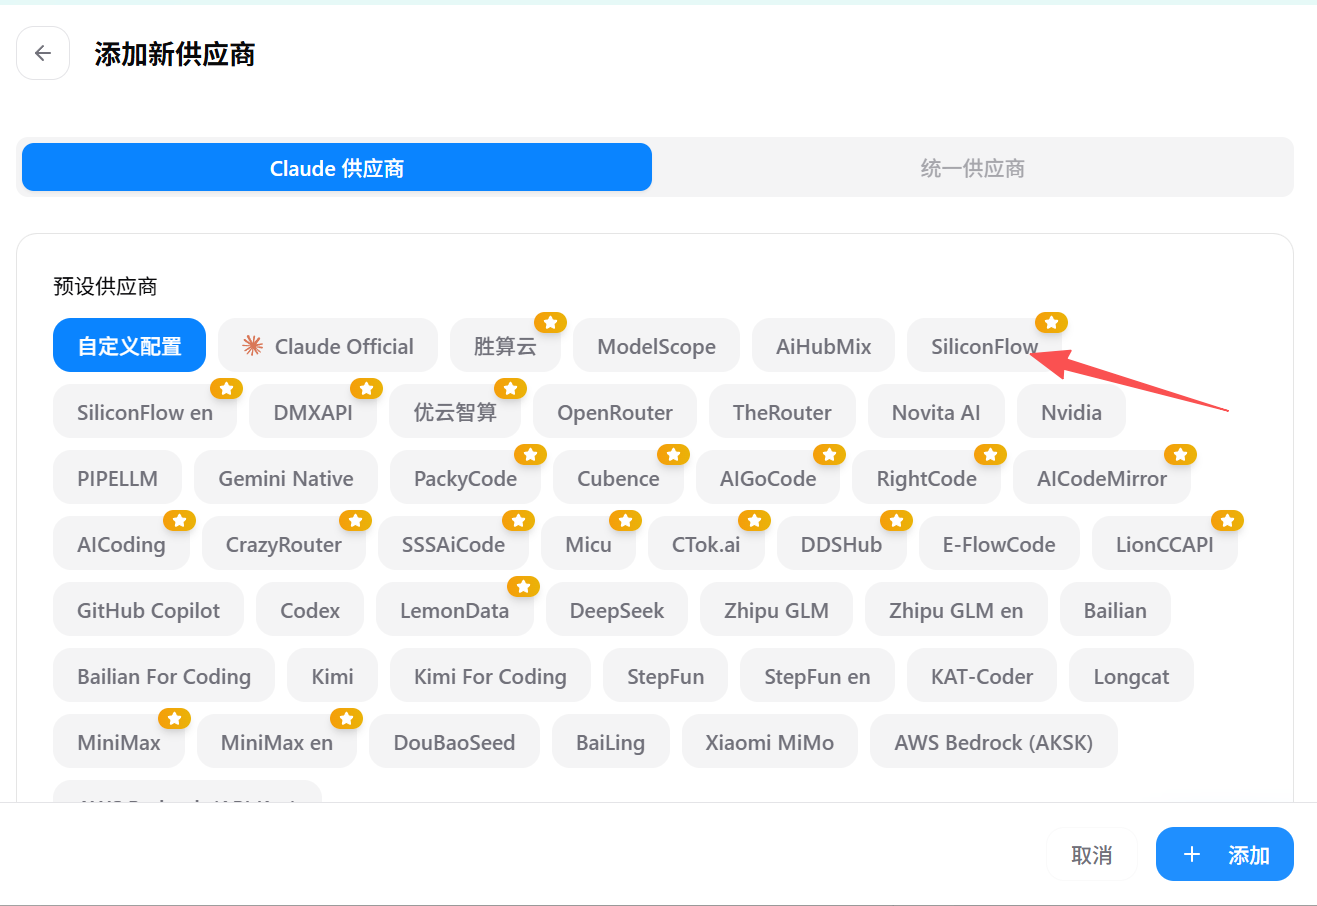
Task: Pick the StepFun en preset
Action: tap(817, 676)
